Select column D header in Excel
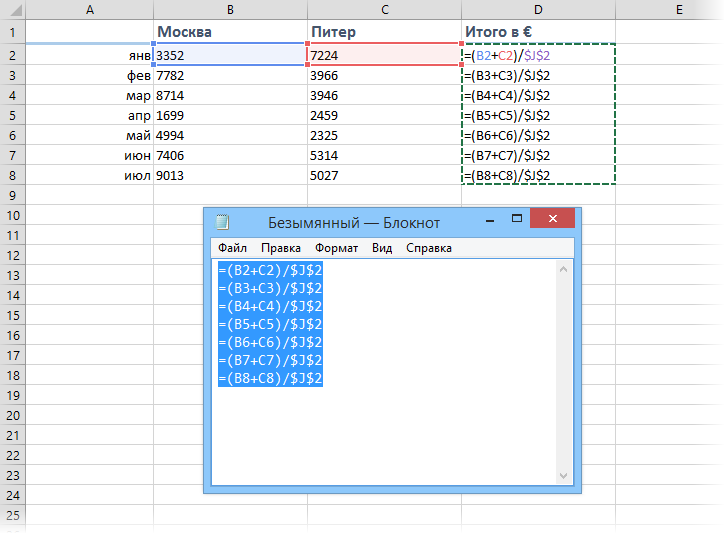The height and width of the screenshot is (534, 725). point(538,10)
